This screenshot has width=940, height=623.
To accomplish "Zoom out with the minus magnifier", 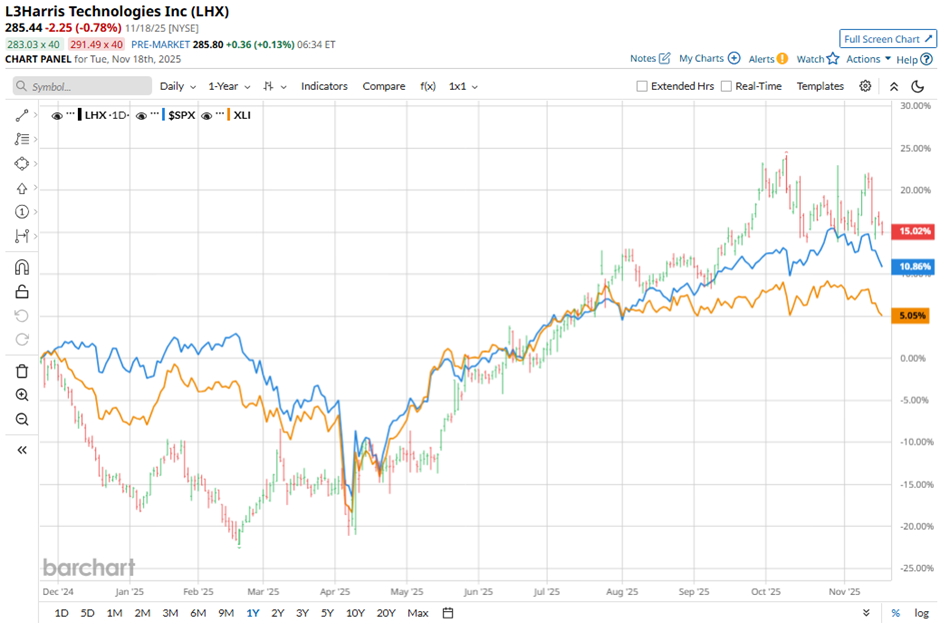I will click(x=22, y=419).
